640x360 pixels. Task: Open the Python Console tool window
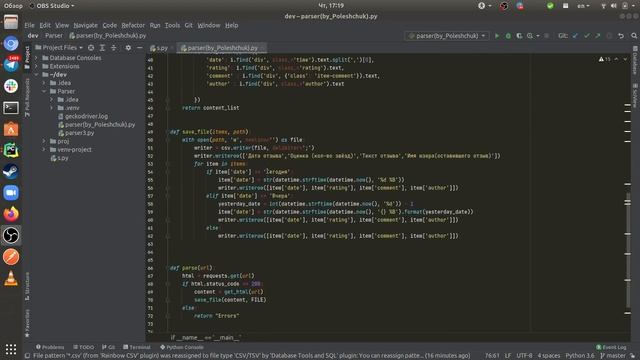182,347
